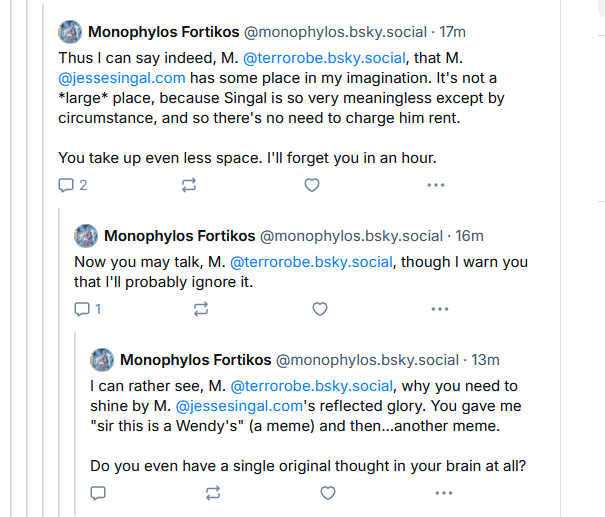Image resolution: width=605 pixels, height=517 pixels.
Task: Reply to the 'original thought' post
Action: click(x=98, y=493)
